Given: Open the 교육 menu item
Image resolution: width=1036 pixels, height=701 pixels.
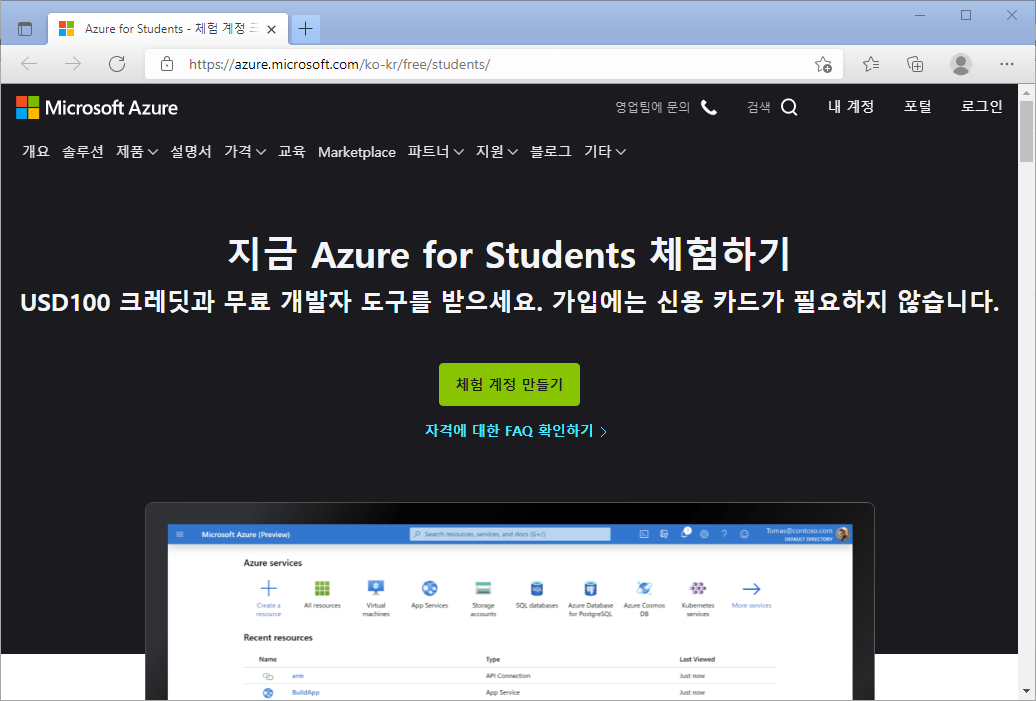Looking at the screenshot, I should [291, 151].
